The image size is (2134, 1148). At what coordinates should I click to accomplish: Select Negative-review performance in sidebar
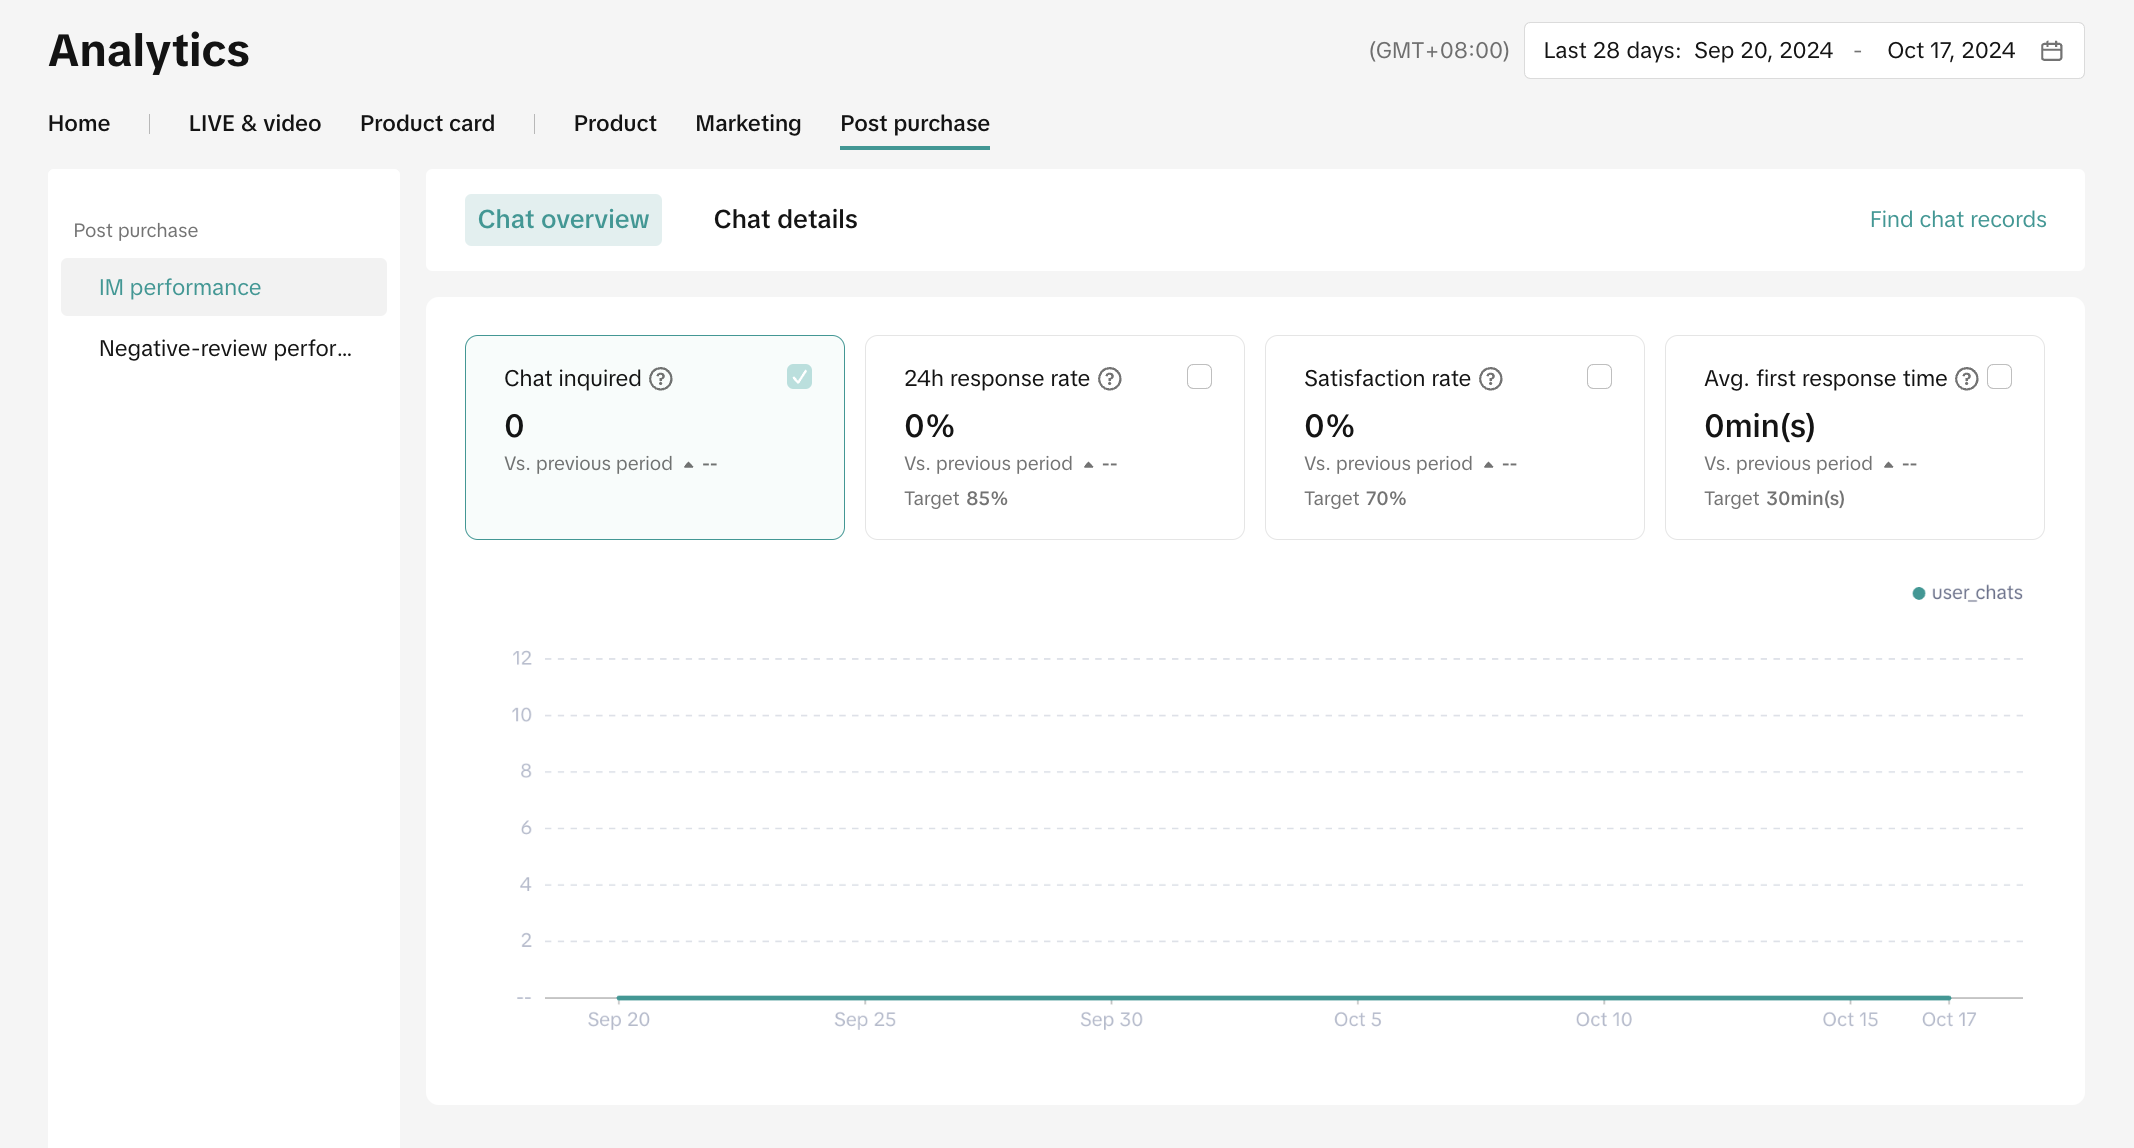(x=225, y=349)
